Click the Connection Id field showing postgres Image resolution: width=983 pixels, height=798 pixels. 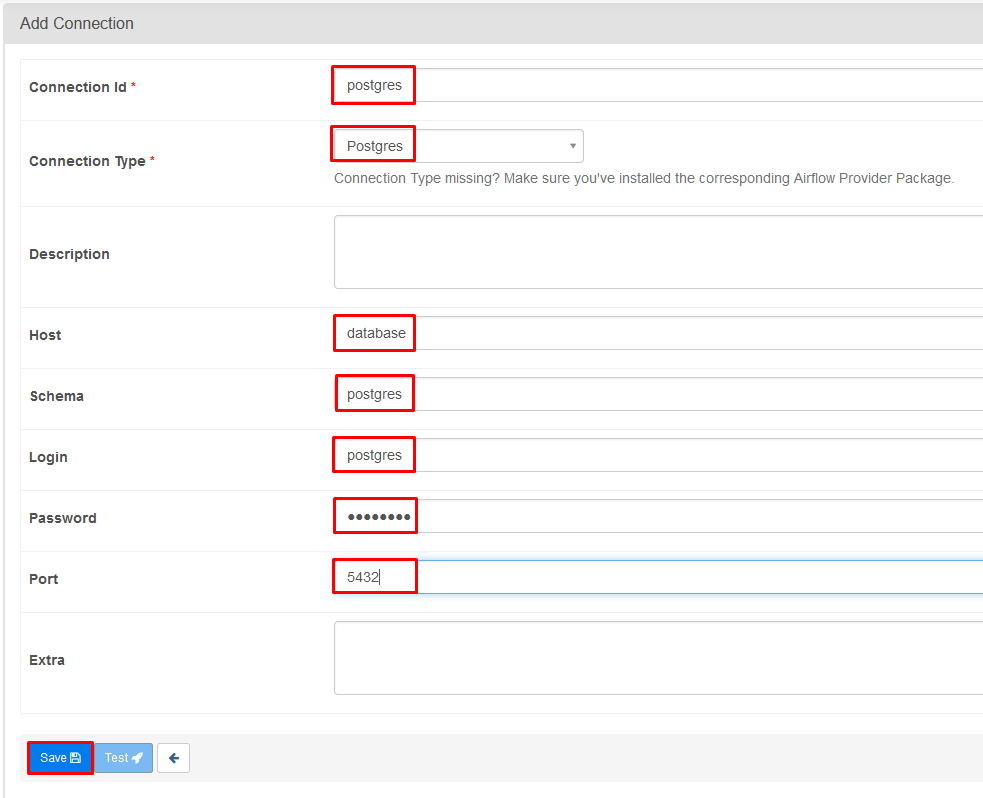(x=373, y=85)
